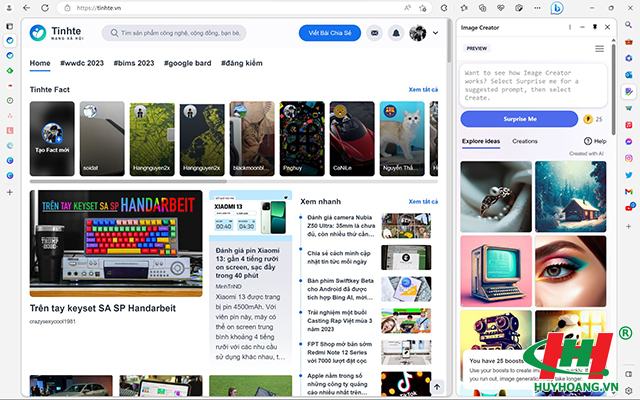Open Instagram from the Edge sidebar
This screenshot has height=400, width=640.
tap(629, 158)
